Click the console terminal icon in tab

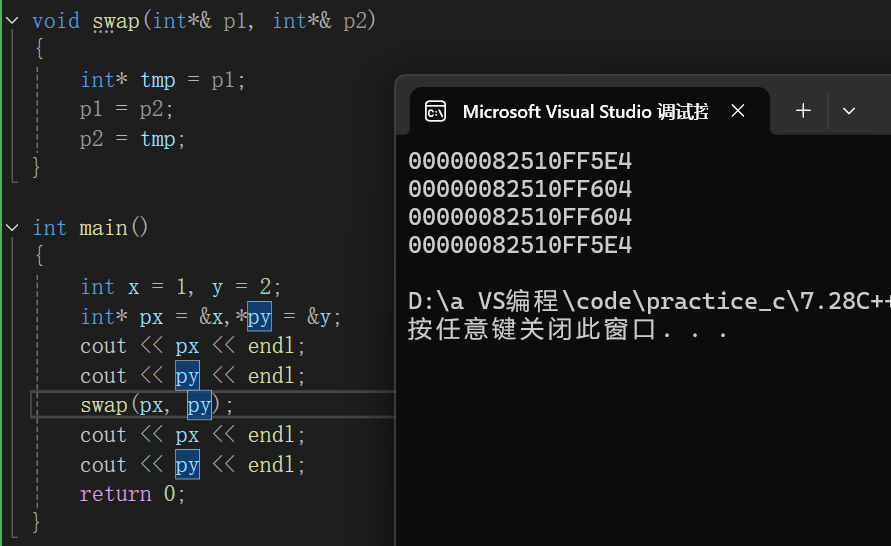point(435,111)
